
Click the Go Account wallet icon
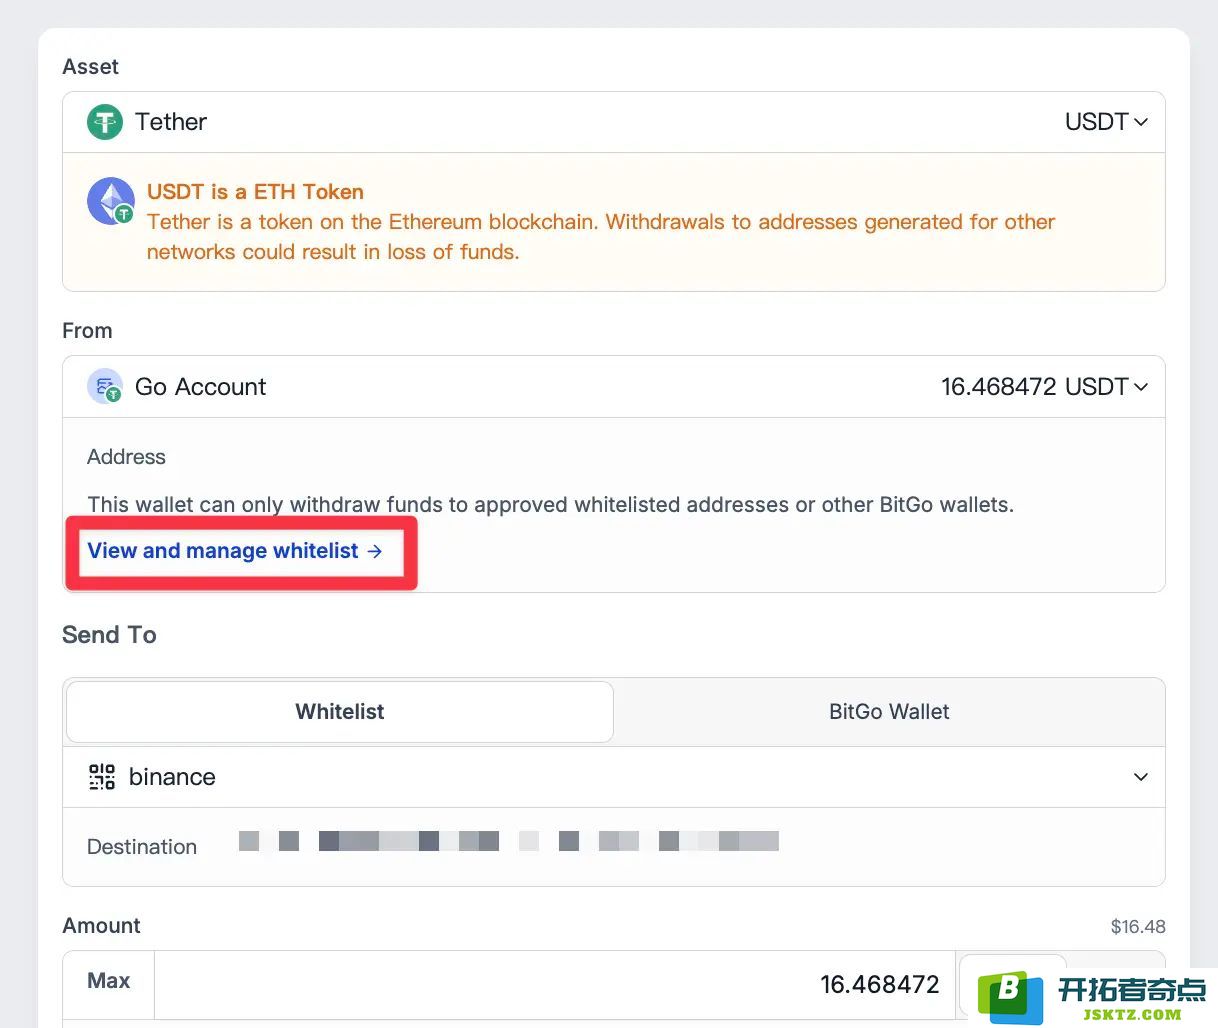click(x=105, y=387)
